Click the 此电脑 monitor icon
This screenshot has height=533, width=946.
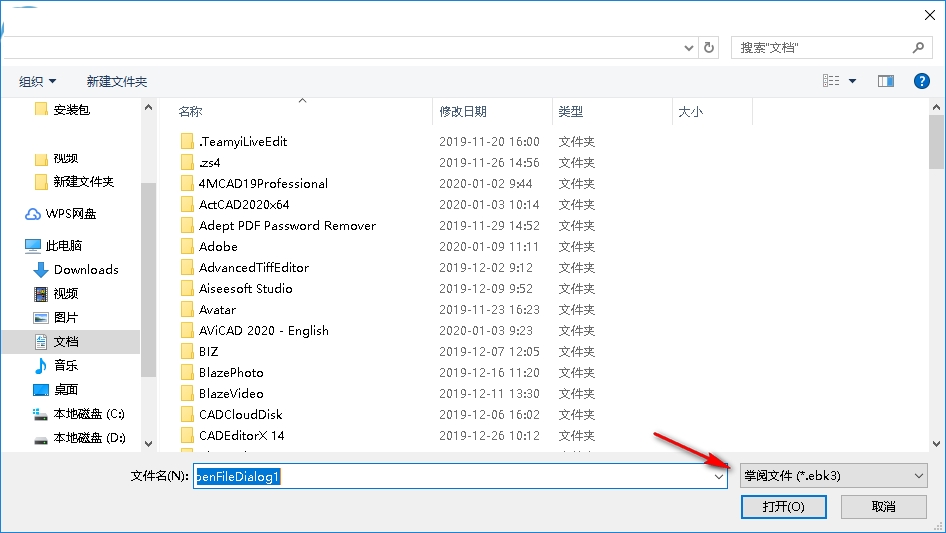(x=33, y=246)
